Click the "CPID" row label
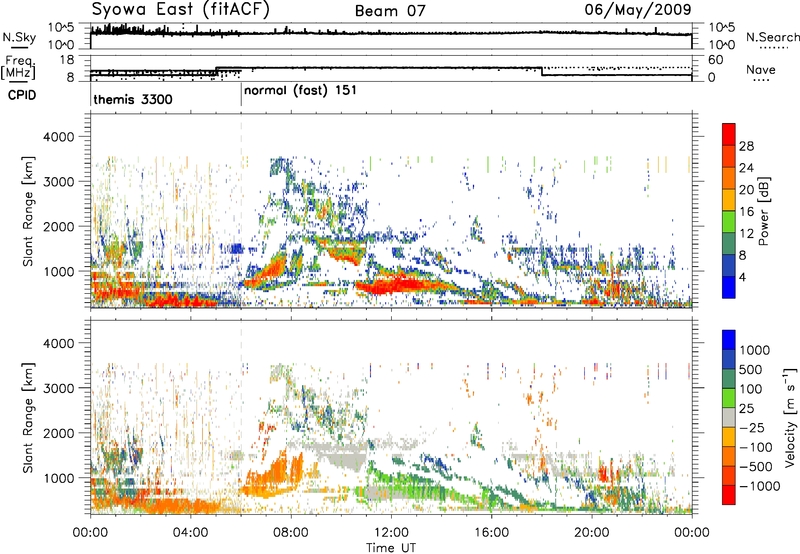Screen dimensions: 800x554 pos(22,95)
